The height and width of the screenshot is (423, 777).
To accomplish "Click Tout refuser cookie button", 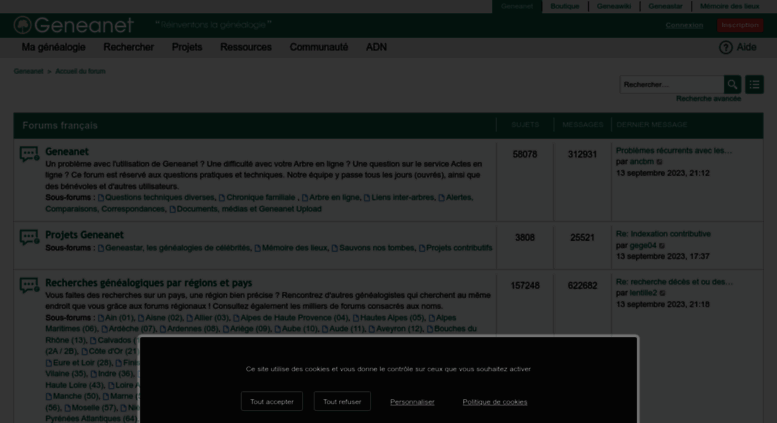I will (342, 402).
